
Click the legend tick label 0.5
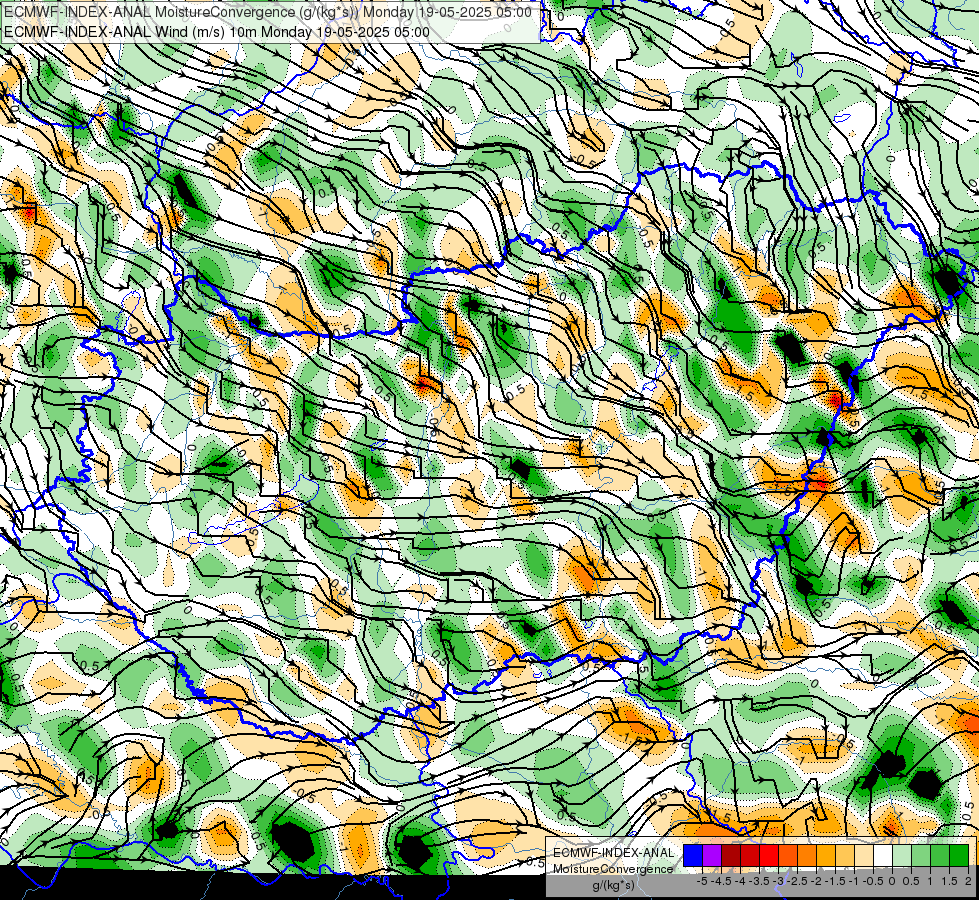click(911, 881)
